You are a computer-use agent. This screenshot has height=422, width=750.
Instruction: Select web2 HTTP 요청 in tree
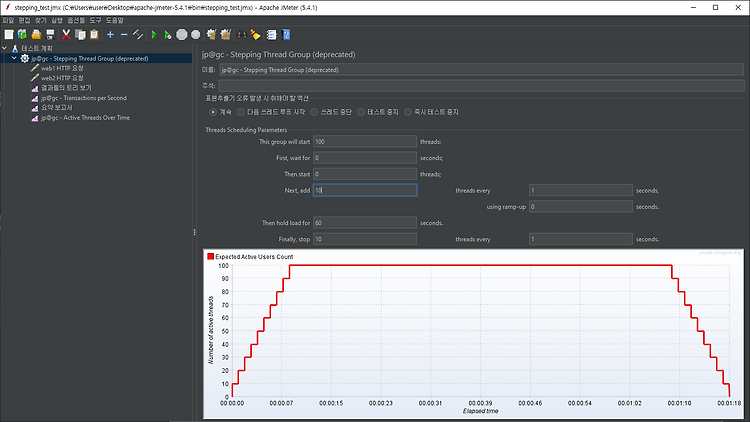click(62, 78)
